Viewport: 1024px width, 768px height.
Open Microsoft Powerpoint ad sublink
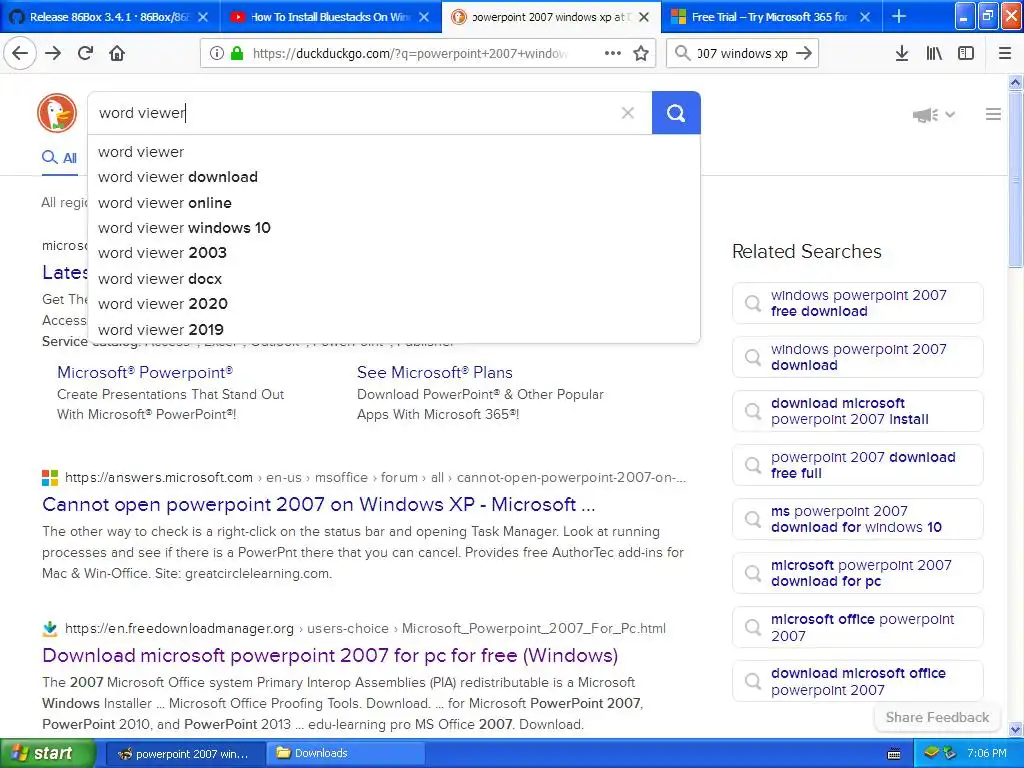click(145, 372)
